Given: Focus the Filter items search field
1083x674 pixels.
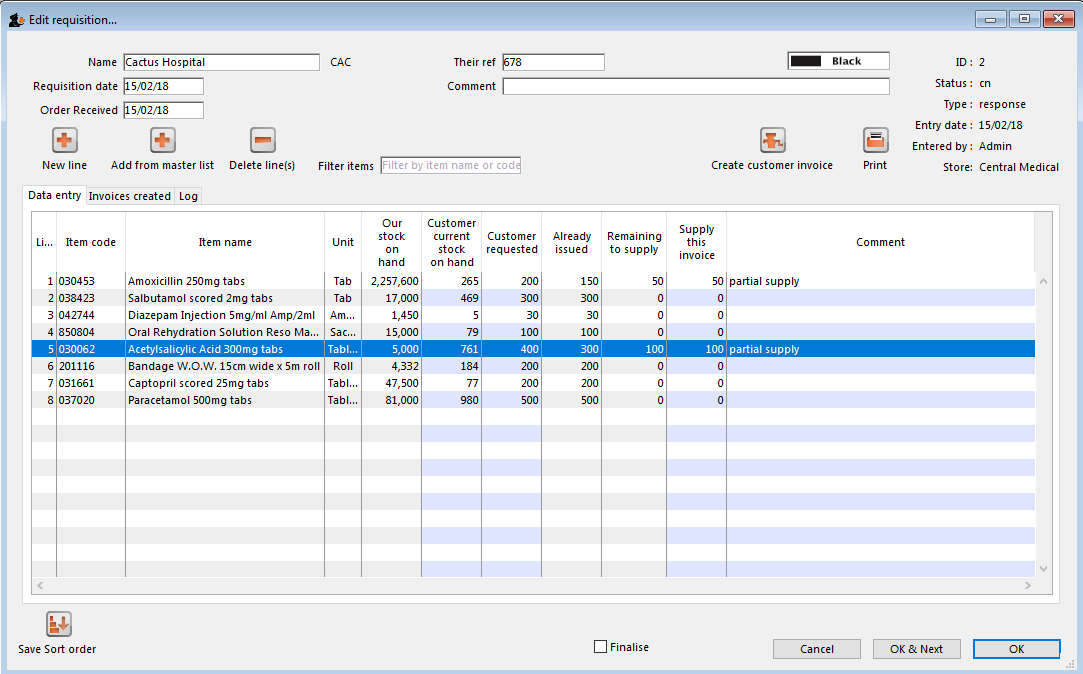Looking at the screenshot, I should click(x=451, y=165).
